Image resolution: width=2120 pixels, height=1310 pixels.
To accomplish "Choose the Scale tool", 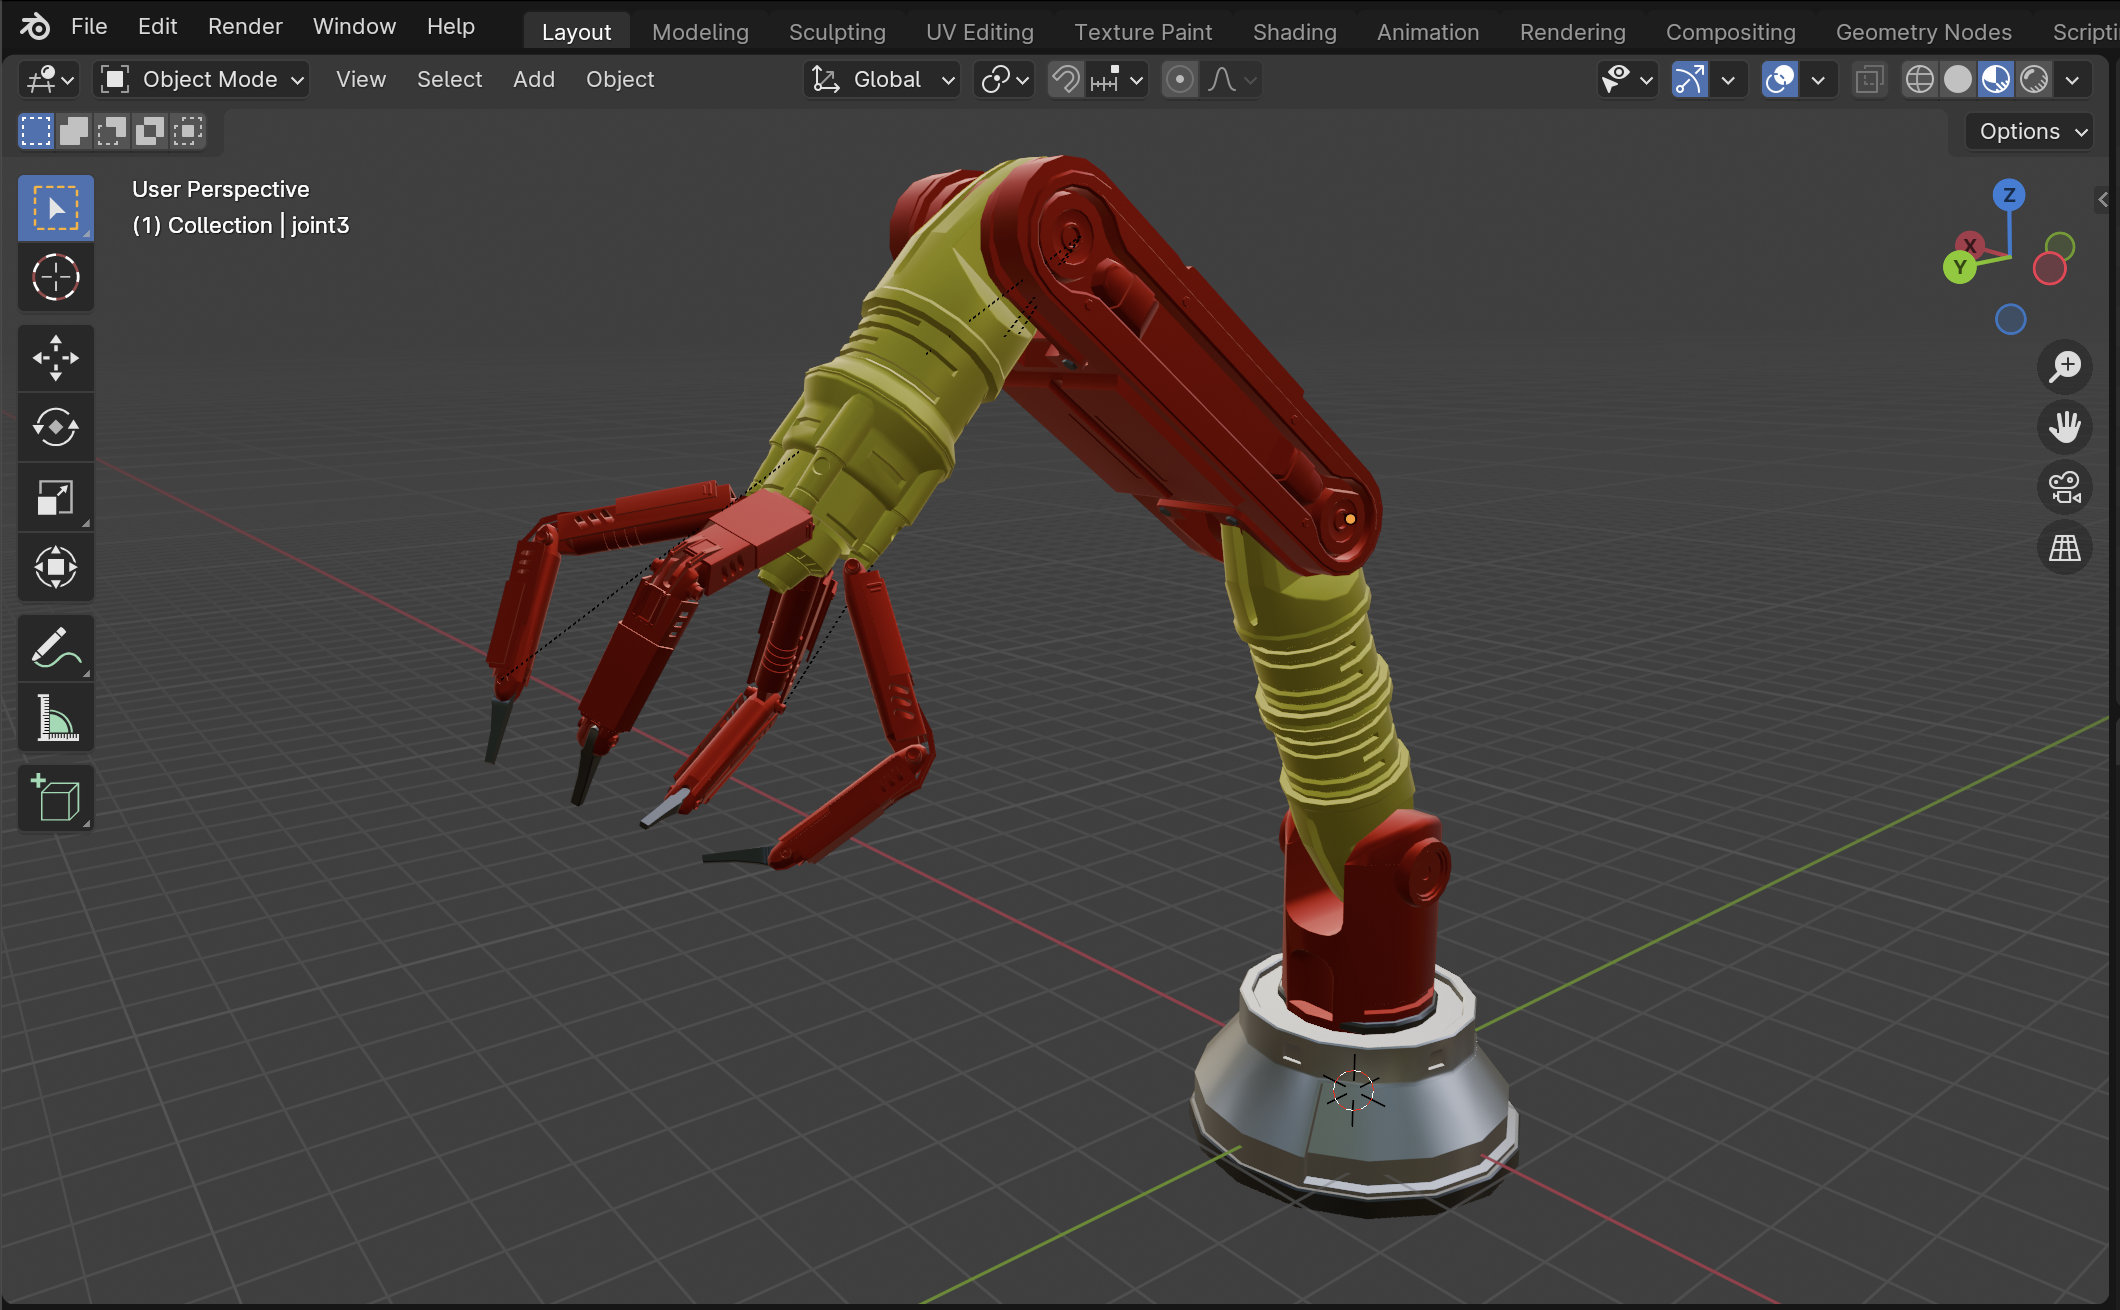I will (56, 497).
